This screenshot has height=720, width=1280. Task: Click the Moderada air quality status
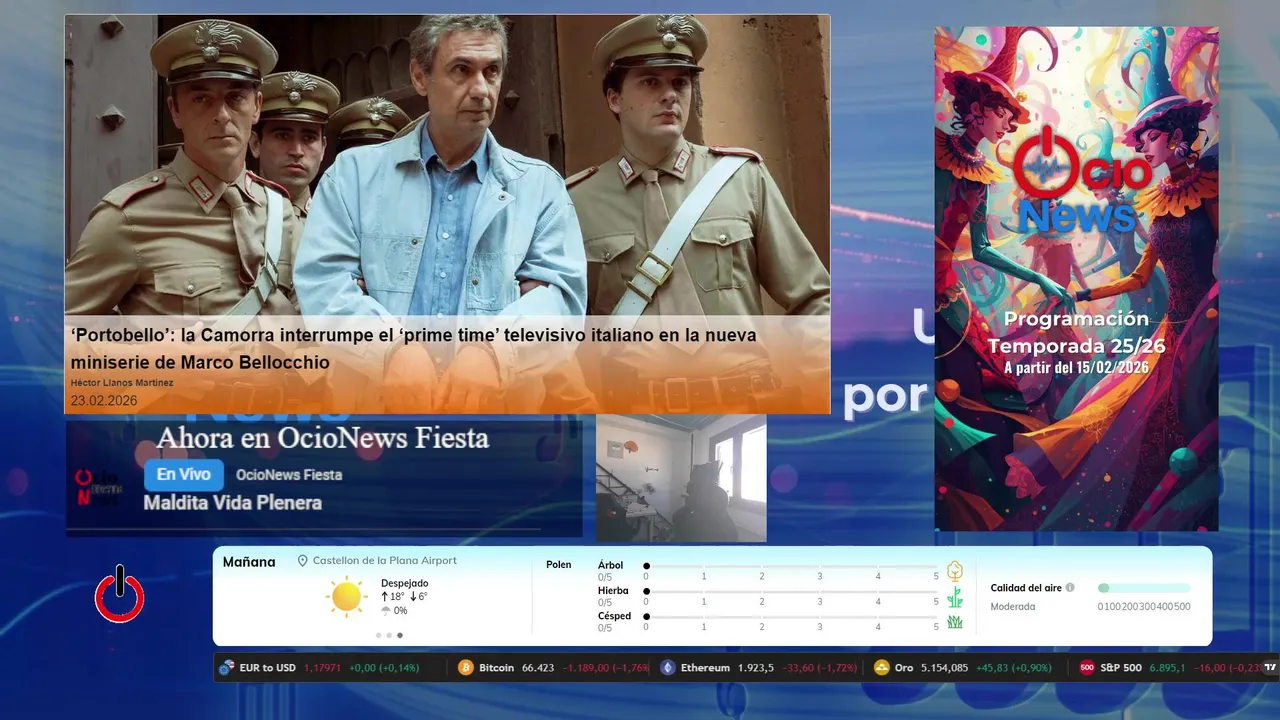click(1013, 607)
